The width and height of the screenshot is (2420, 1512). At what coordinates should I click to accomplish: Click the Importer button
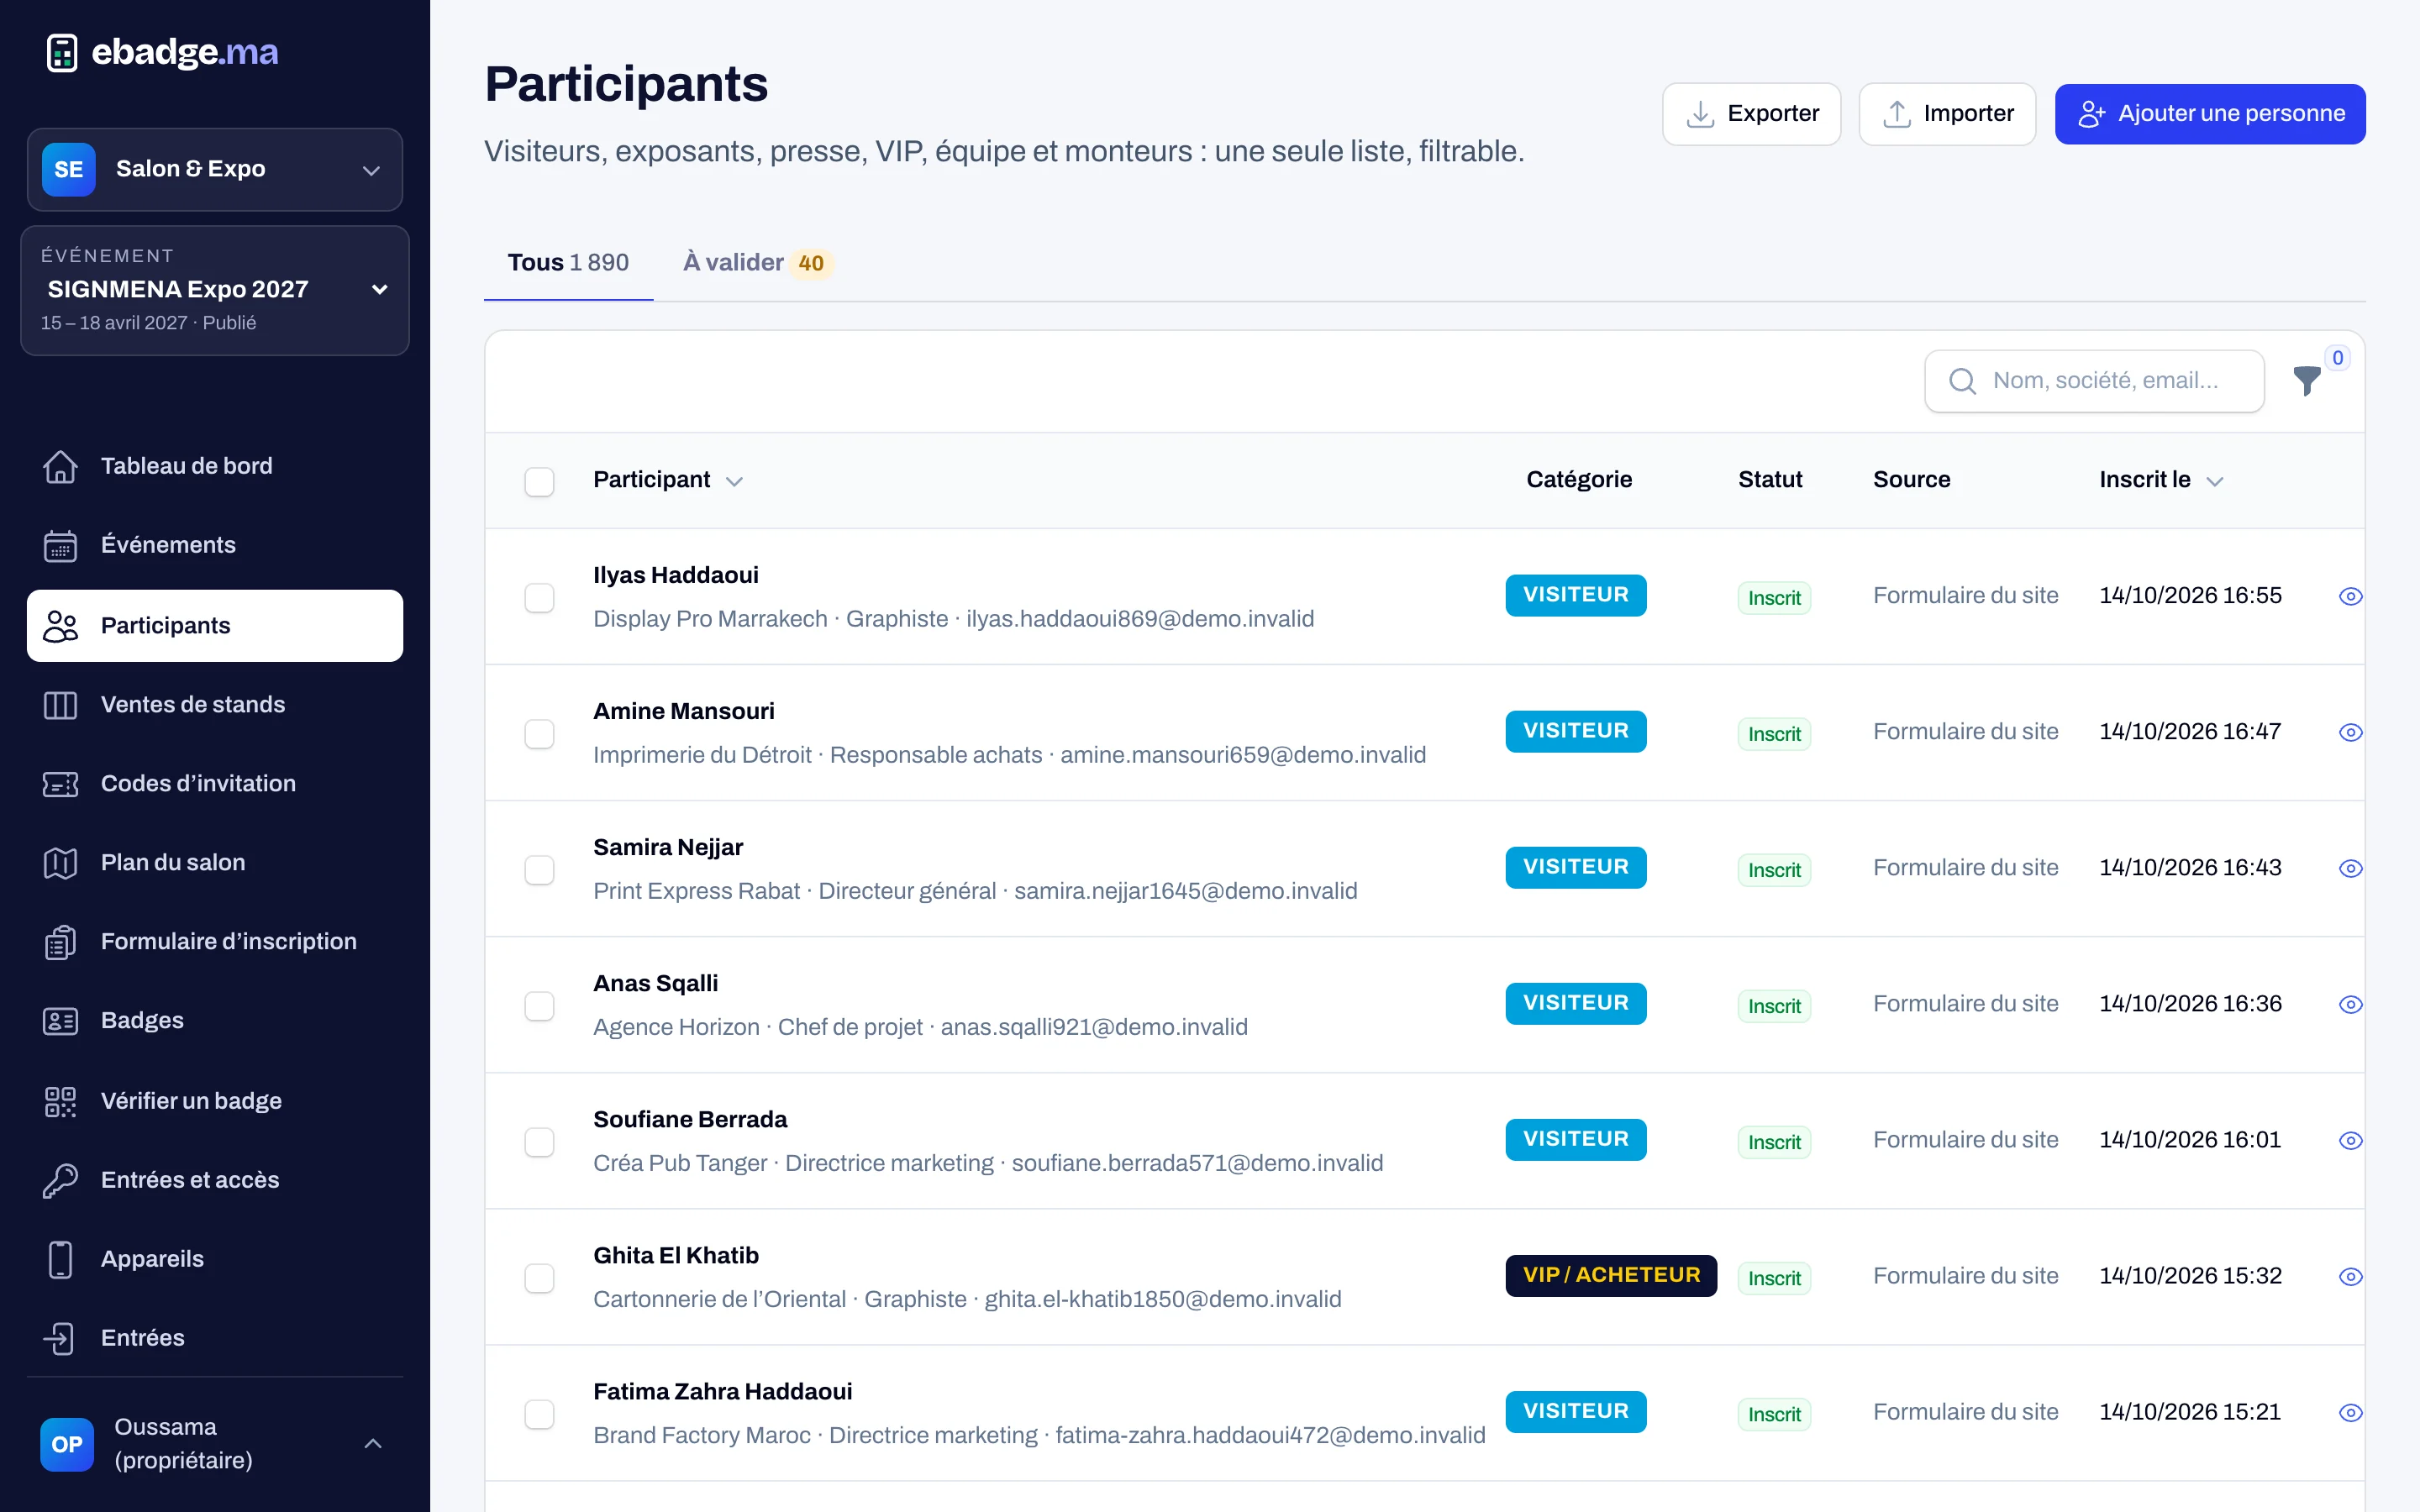click(1947, 114)
